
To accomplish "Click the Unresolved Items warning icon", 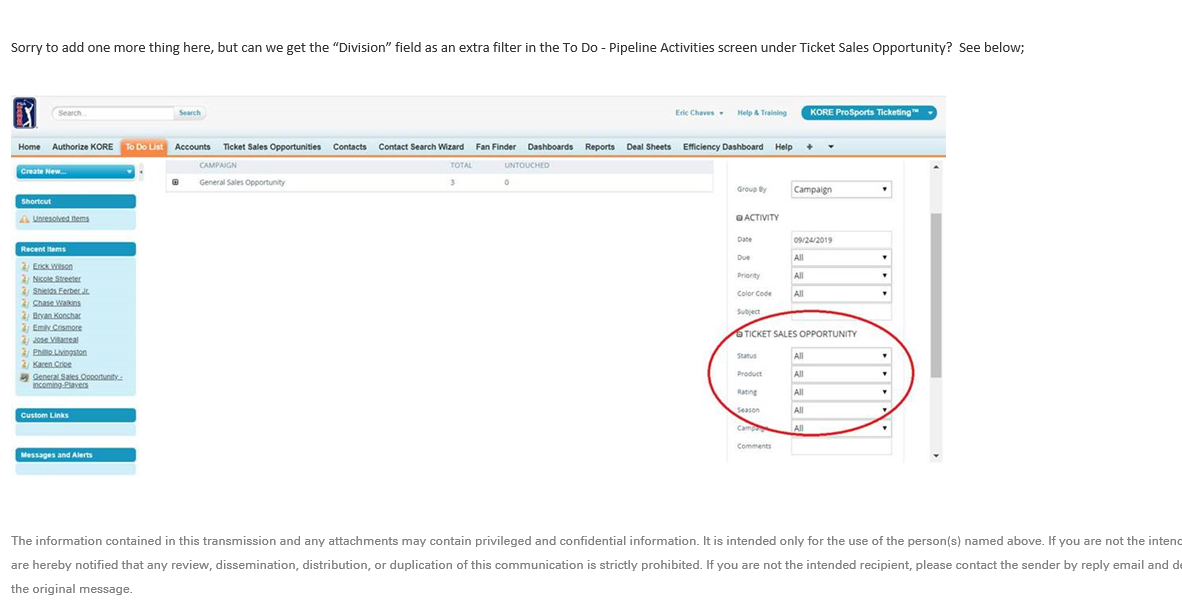I will click(24, 218).
